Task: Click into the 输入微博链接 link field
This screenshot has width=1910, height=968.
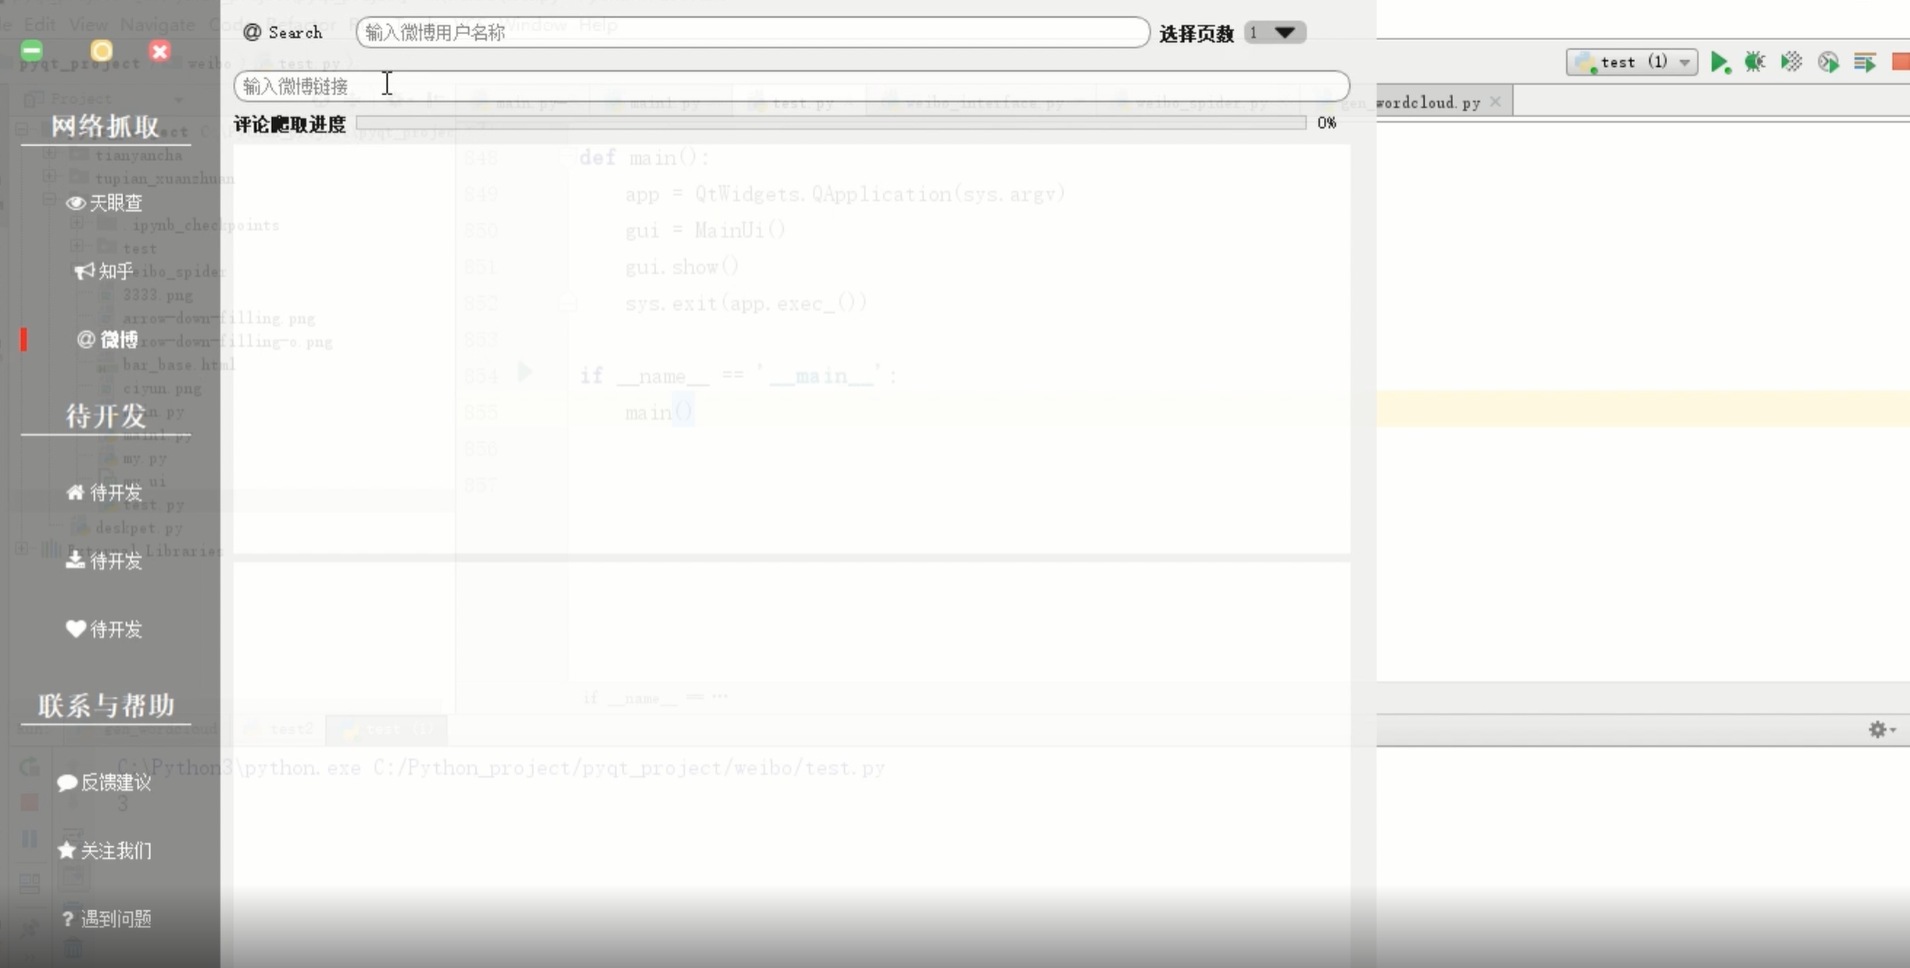Action: pos(790,86)
